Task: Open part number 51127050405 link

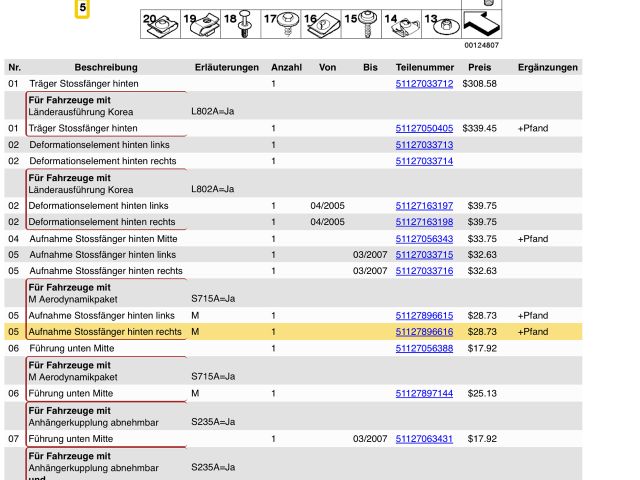Action: 424,129
